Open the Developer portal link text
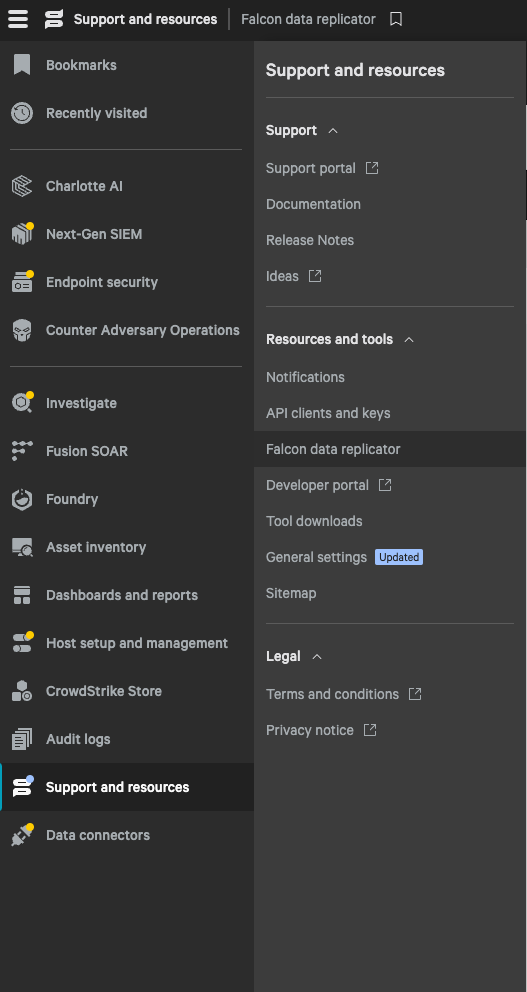The height and width of the screenshot is (992, 527). (x=317, y=485)
